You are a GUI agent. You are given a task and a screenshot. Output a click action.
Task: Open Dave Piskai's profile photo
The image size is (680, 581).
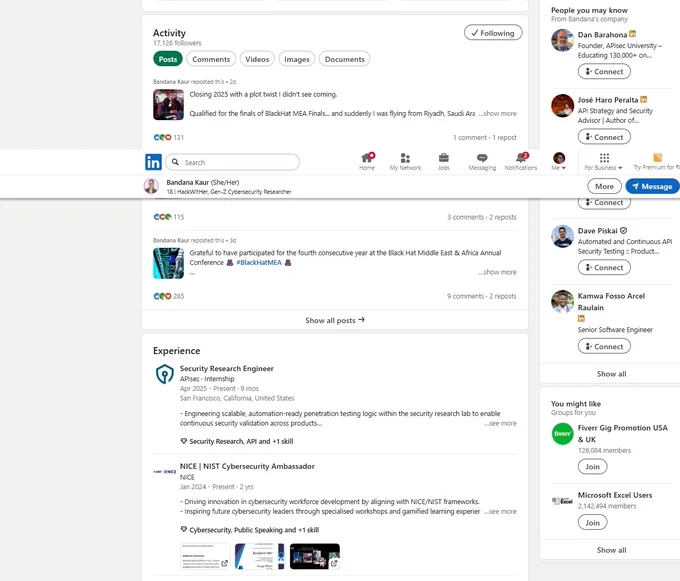(x=562, y=236)
